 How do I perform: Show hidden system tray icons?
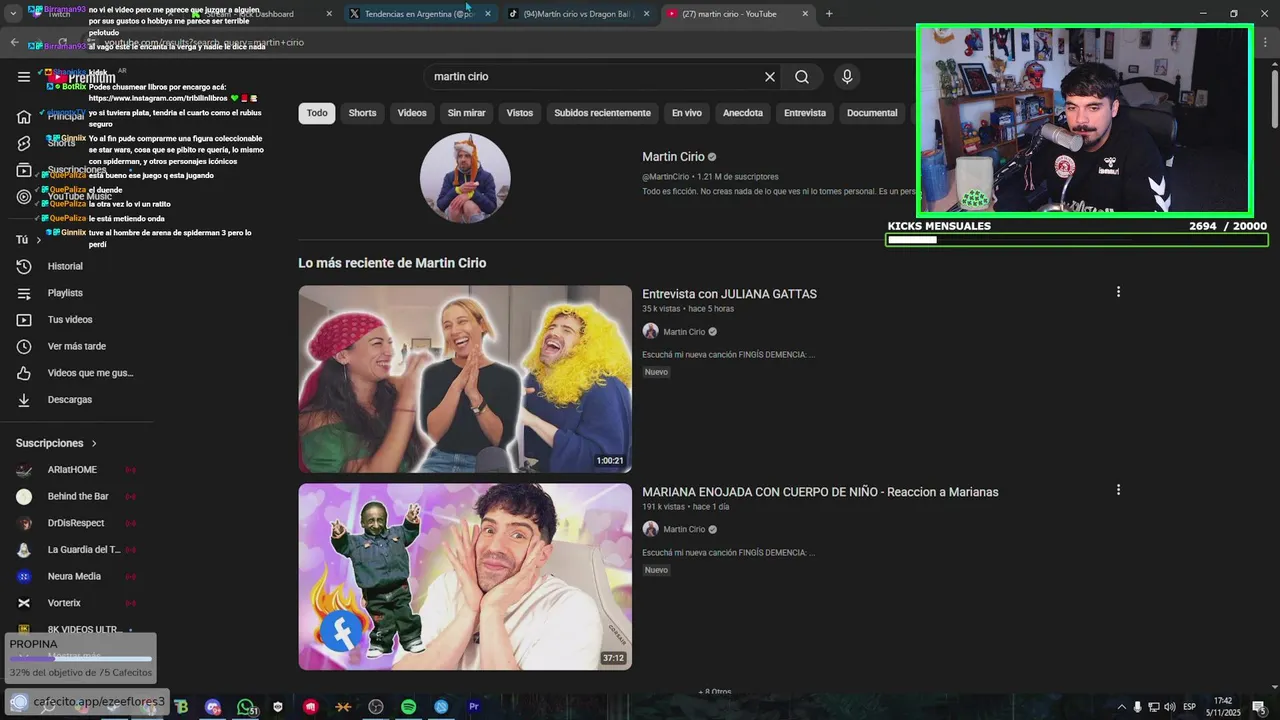click(1121, 707)
